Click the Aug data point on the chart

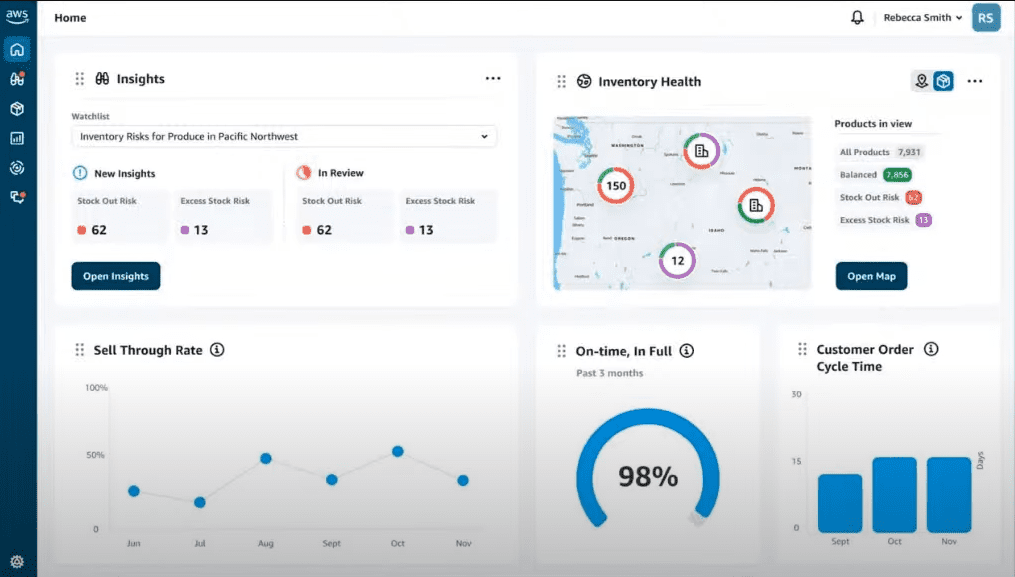click(x=266, y=458)
